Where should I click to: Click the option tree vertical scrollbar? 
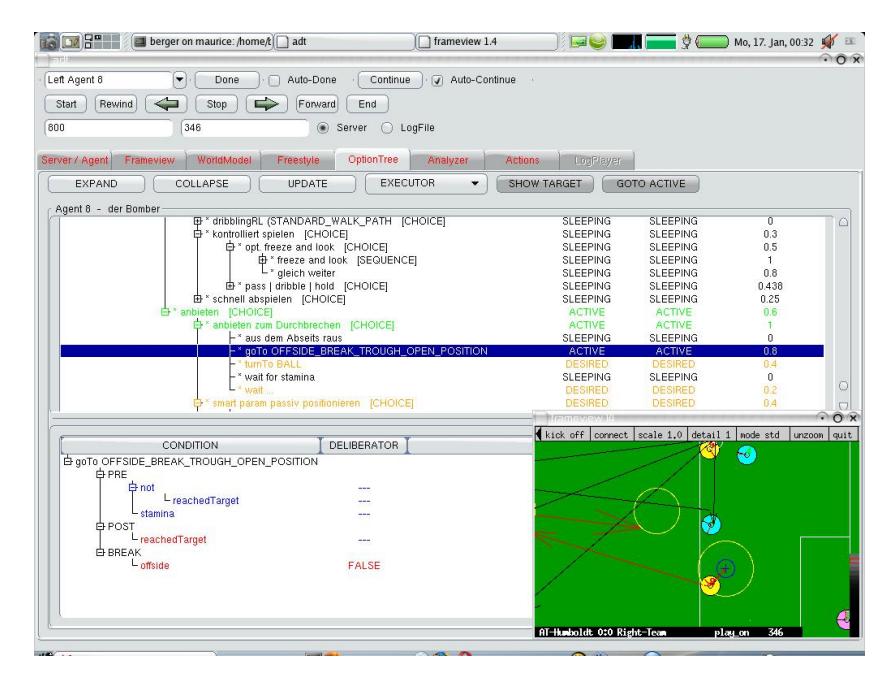click(x=843, y=313)
